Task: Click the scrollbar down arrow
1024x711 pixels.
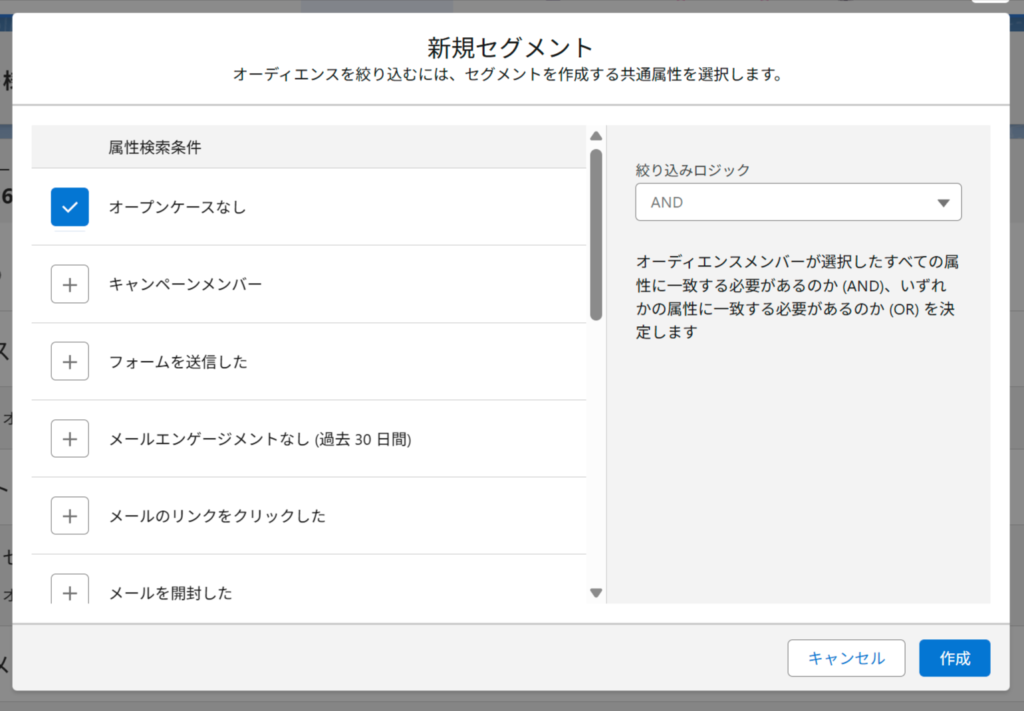Action: click(x=596, y=593)
